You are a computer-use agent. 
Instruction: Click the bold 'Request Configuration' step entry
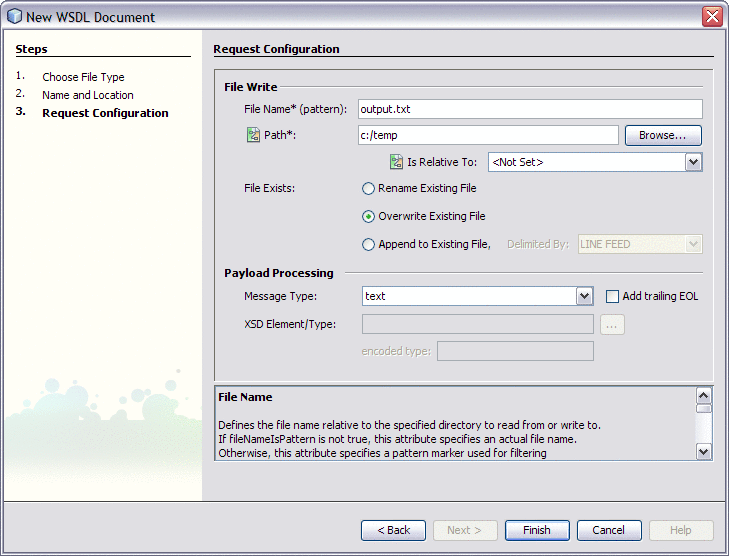(105, 113)
